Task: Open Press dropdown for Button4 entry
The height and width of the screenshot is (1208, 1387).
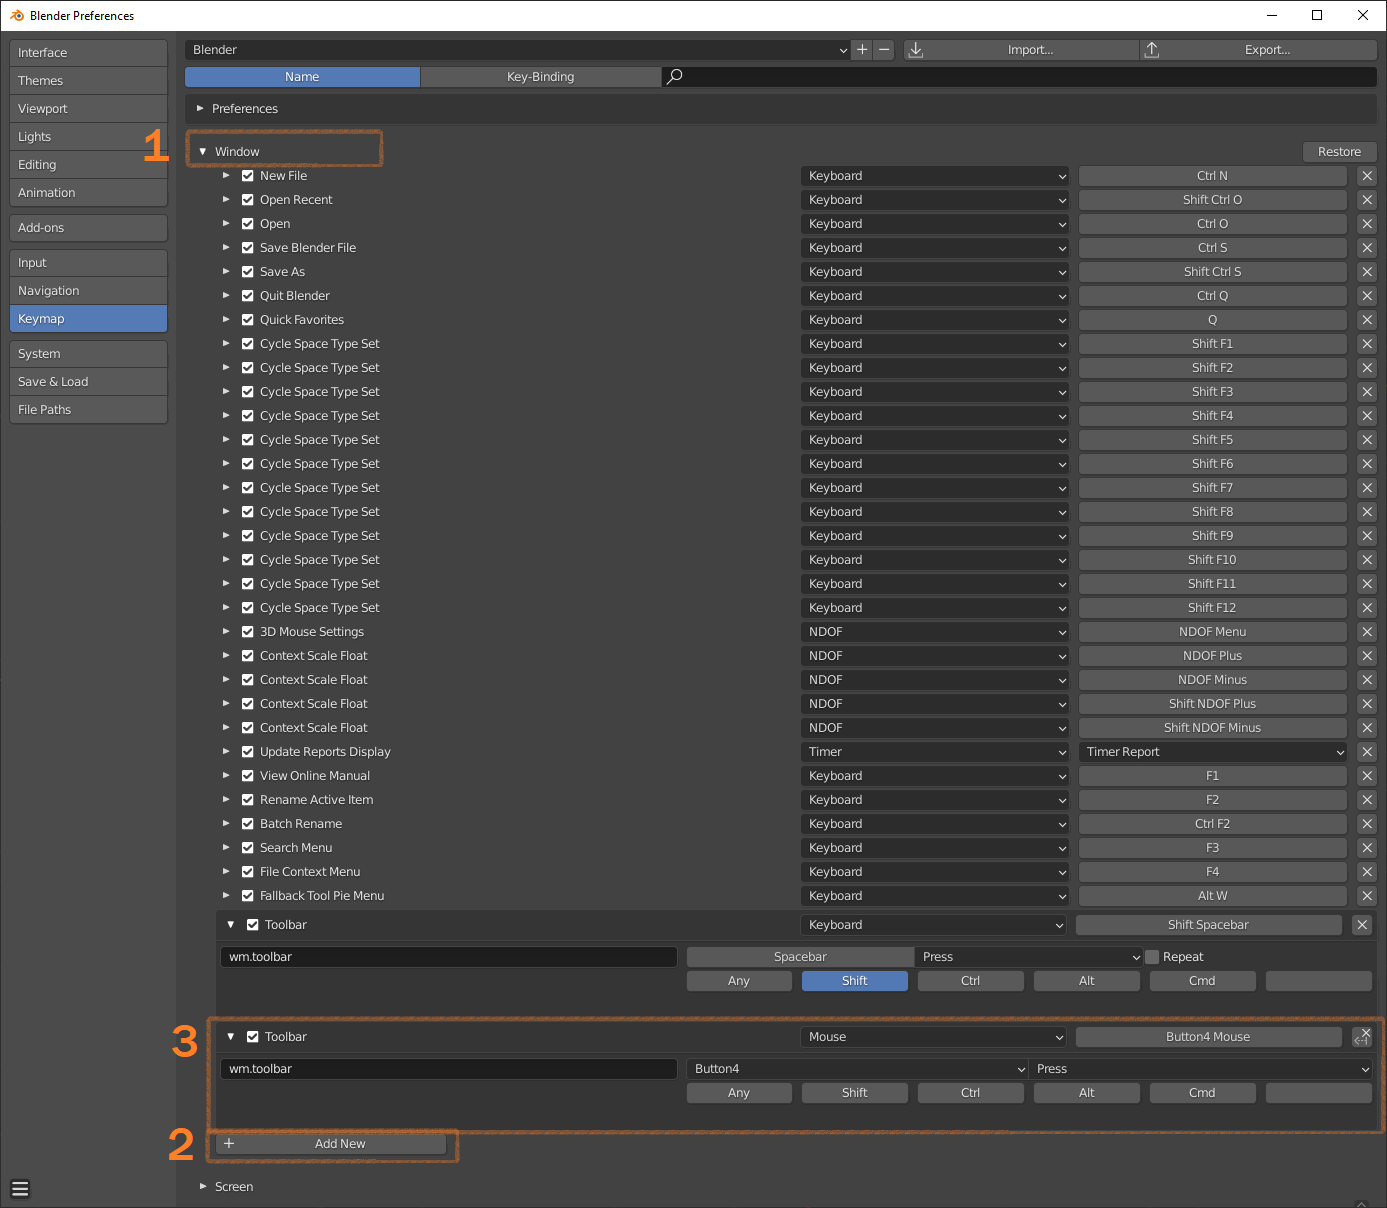Action: [1201, 1069]
